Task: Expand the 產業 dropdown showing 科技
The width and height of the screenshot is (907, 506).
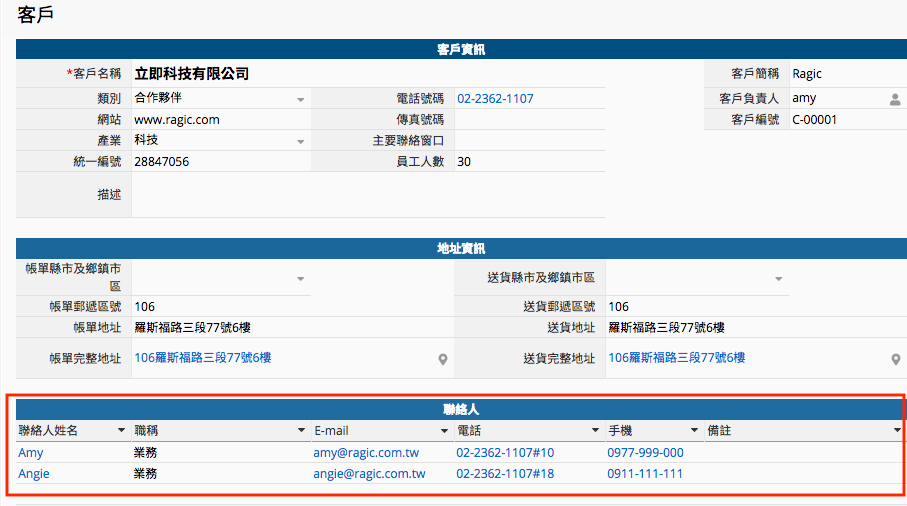Action: 300,142
